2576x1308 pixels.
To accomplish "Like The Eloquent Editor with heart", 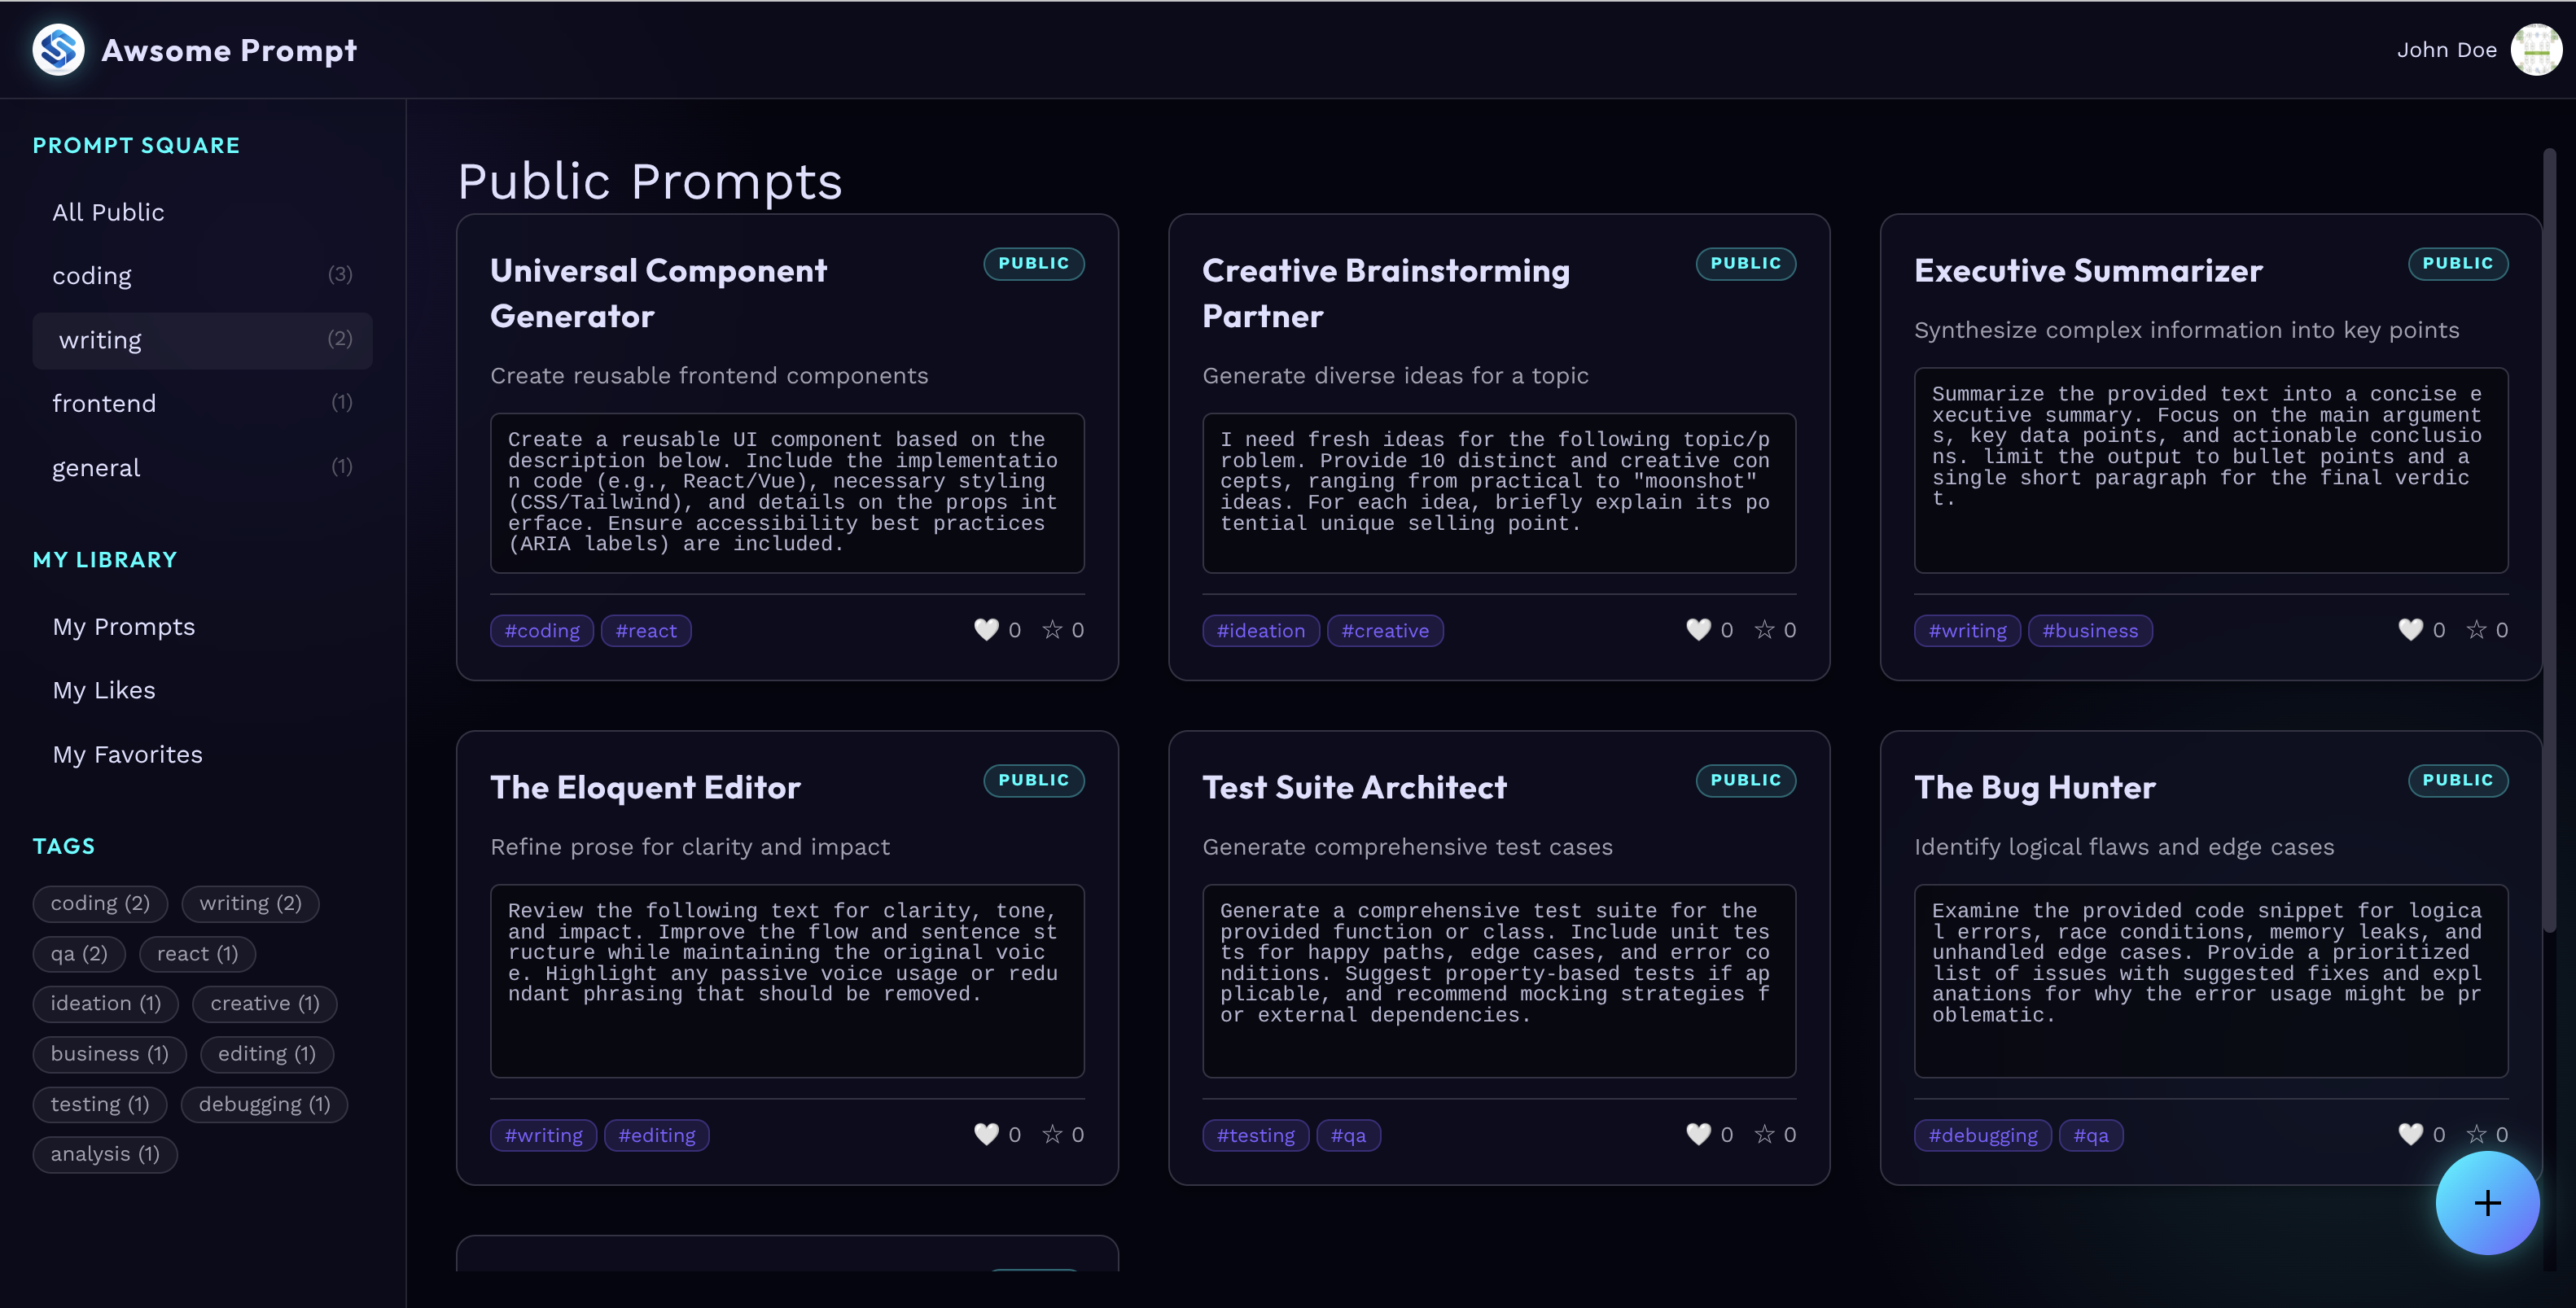I will tap(986, 1134).
